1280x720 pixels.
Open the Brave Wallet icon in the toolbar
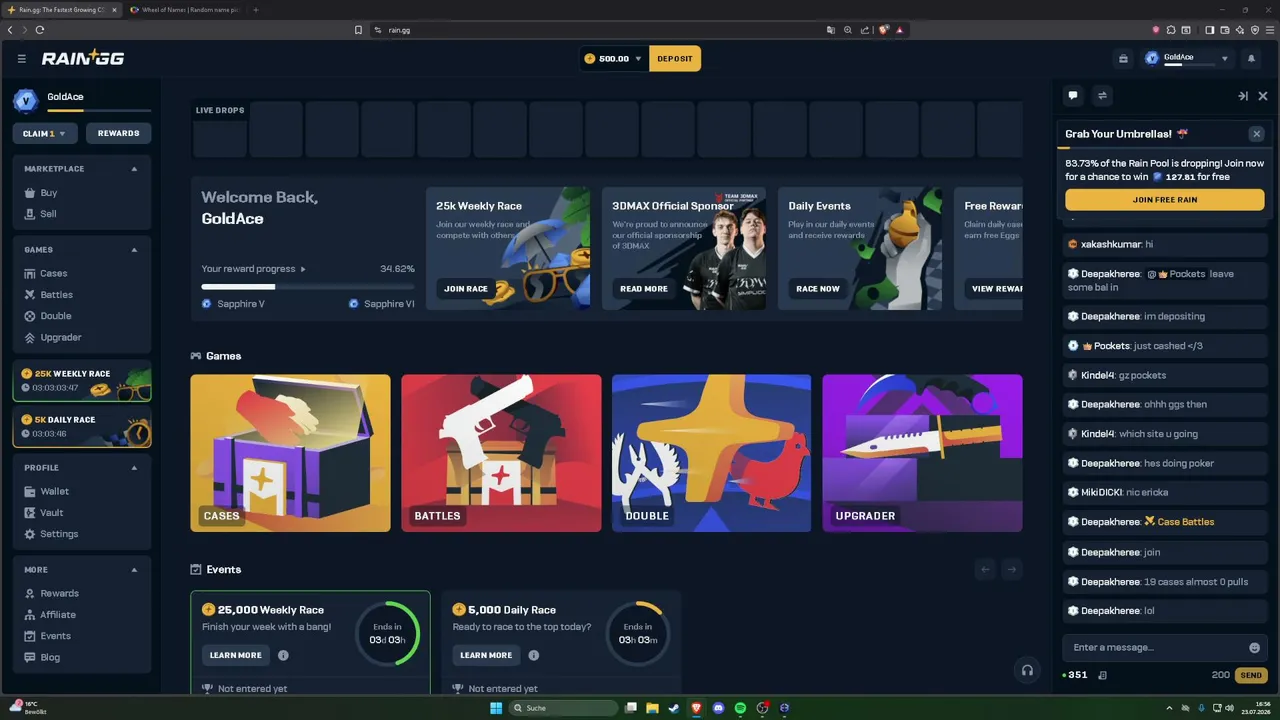(1224, 30)
